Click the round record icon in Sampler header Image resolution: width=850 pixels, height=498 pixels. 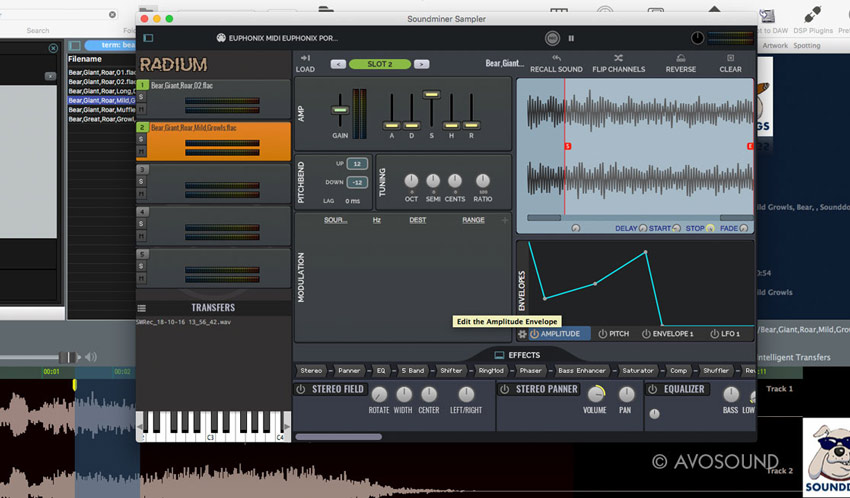point(552,38)
